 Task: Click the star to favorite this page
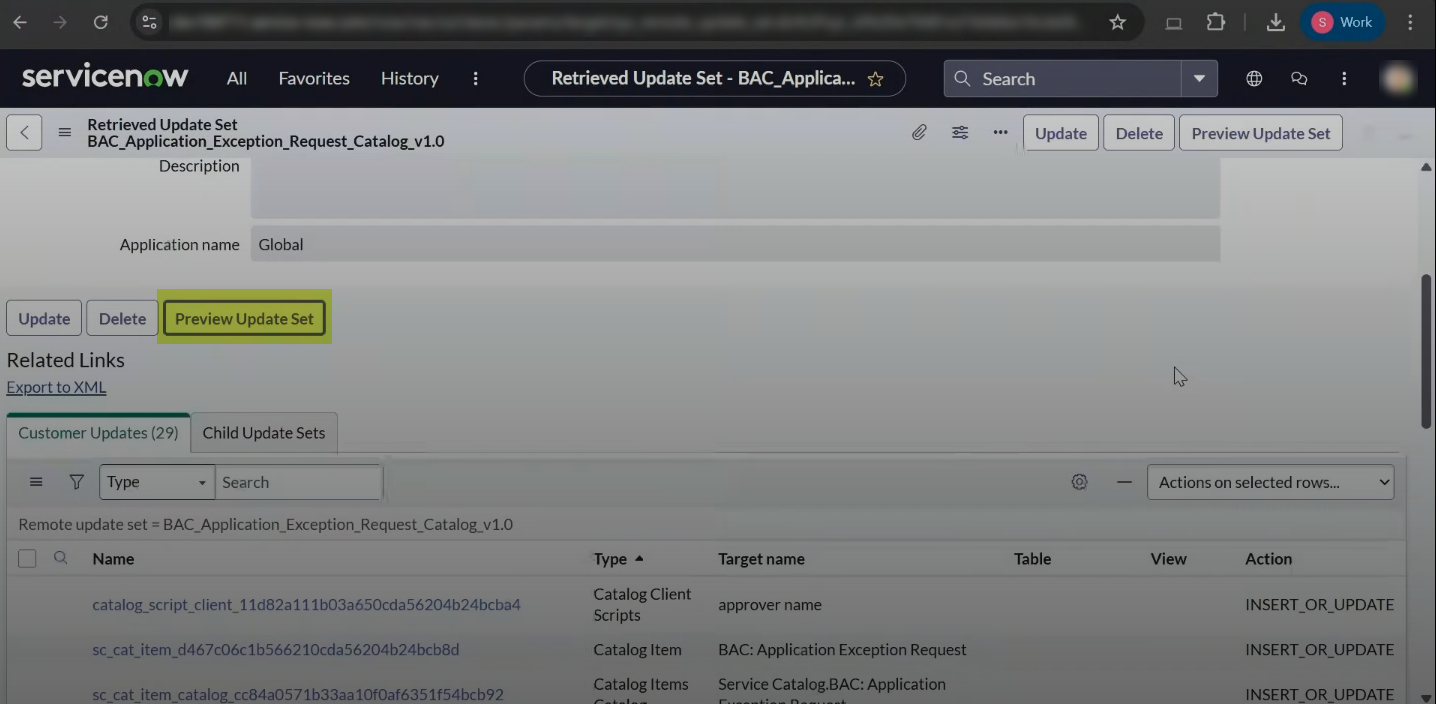pyautogui.click(x=875, y=79)
